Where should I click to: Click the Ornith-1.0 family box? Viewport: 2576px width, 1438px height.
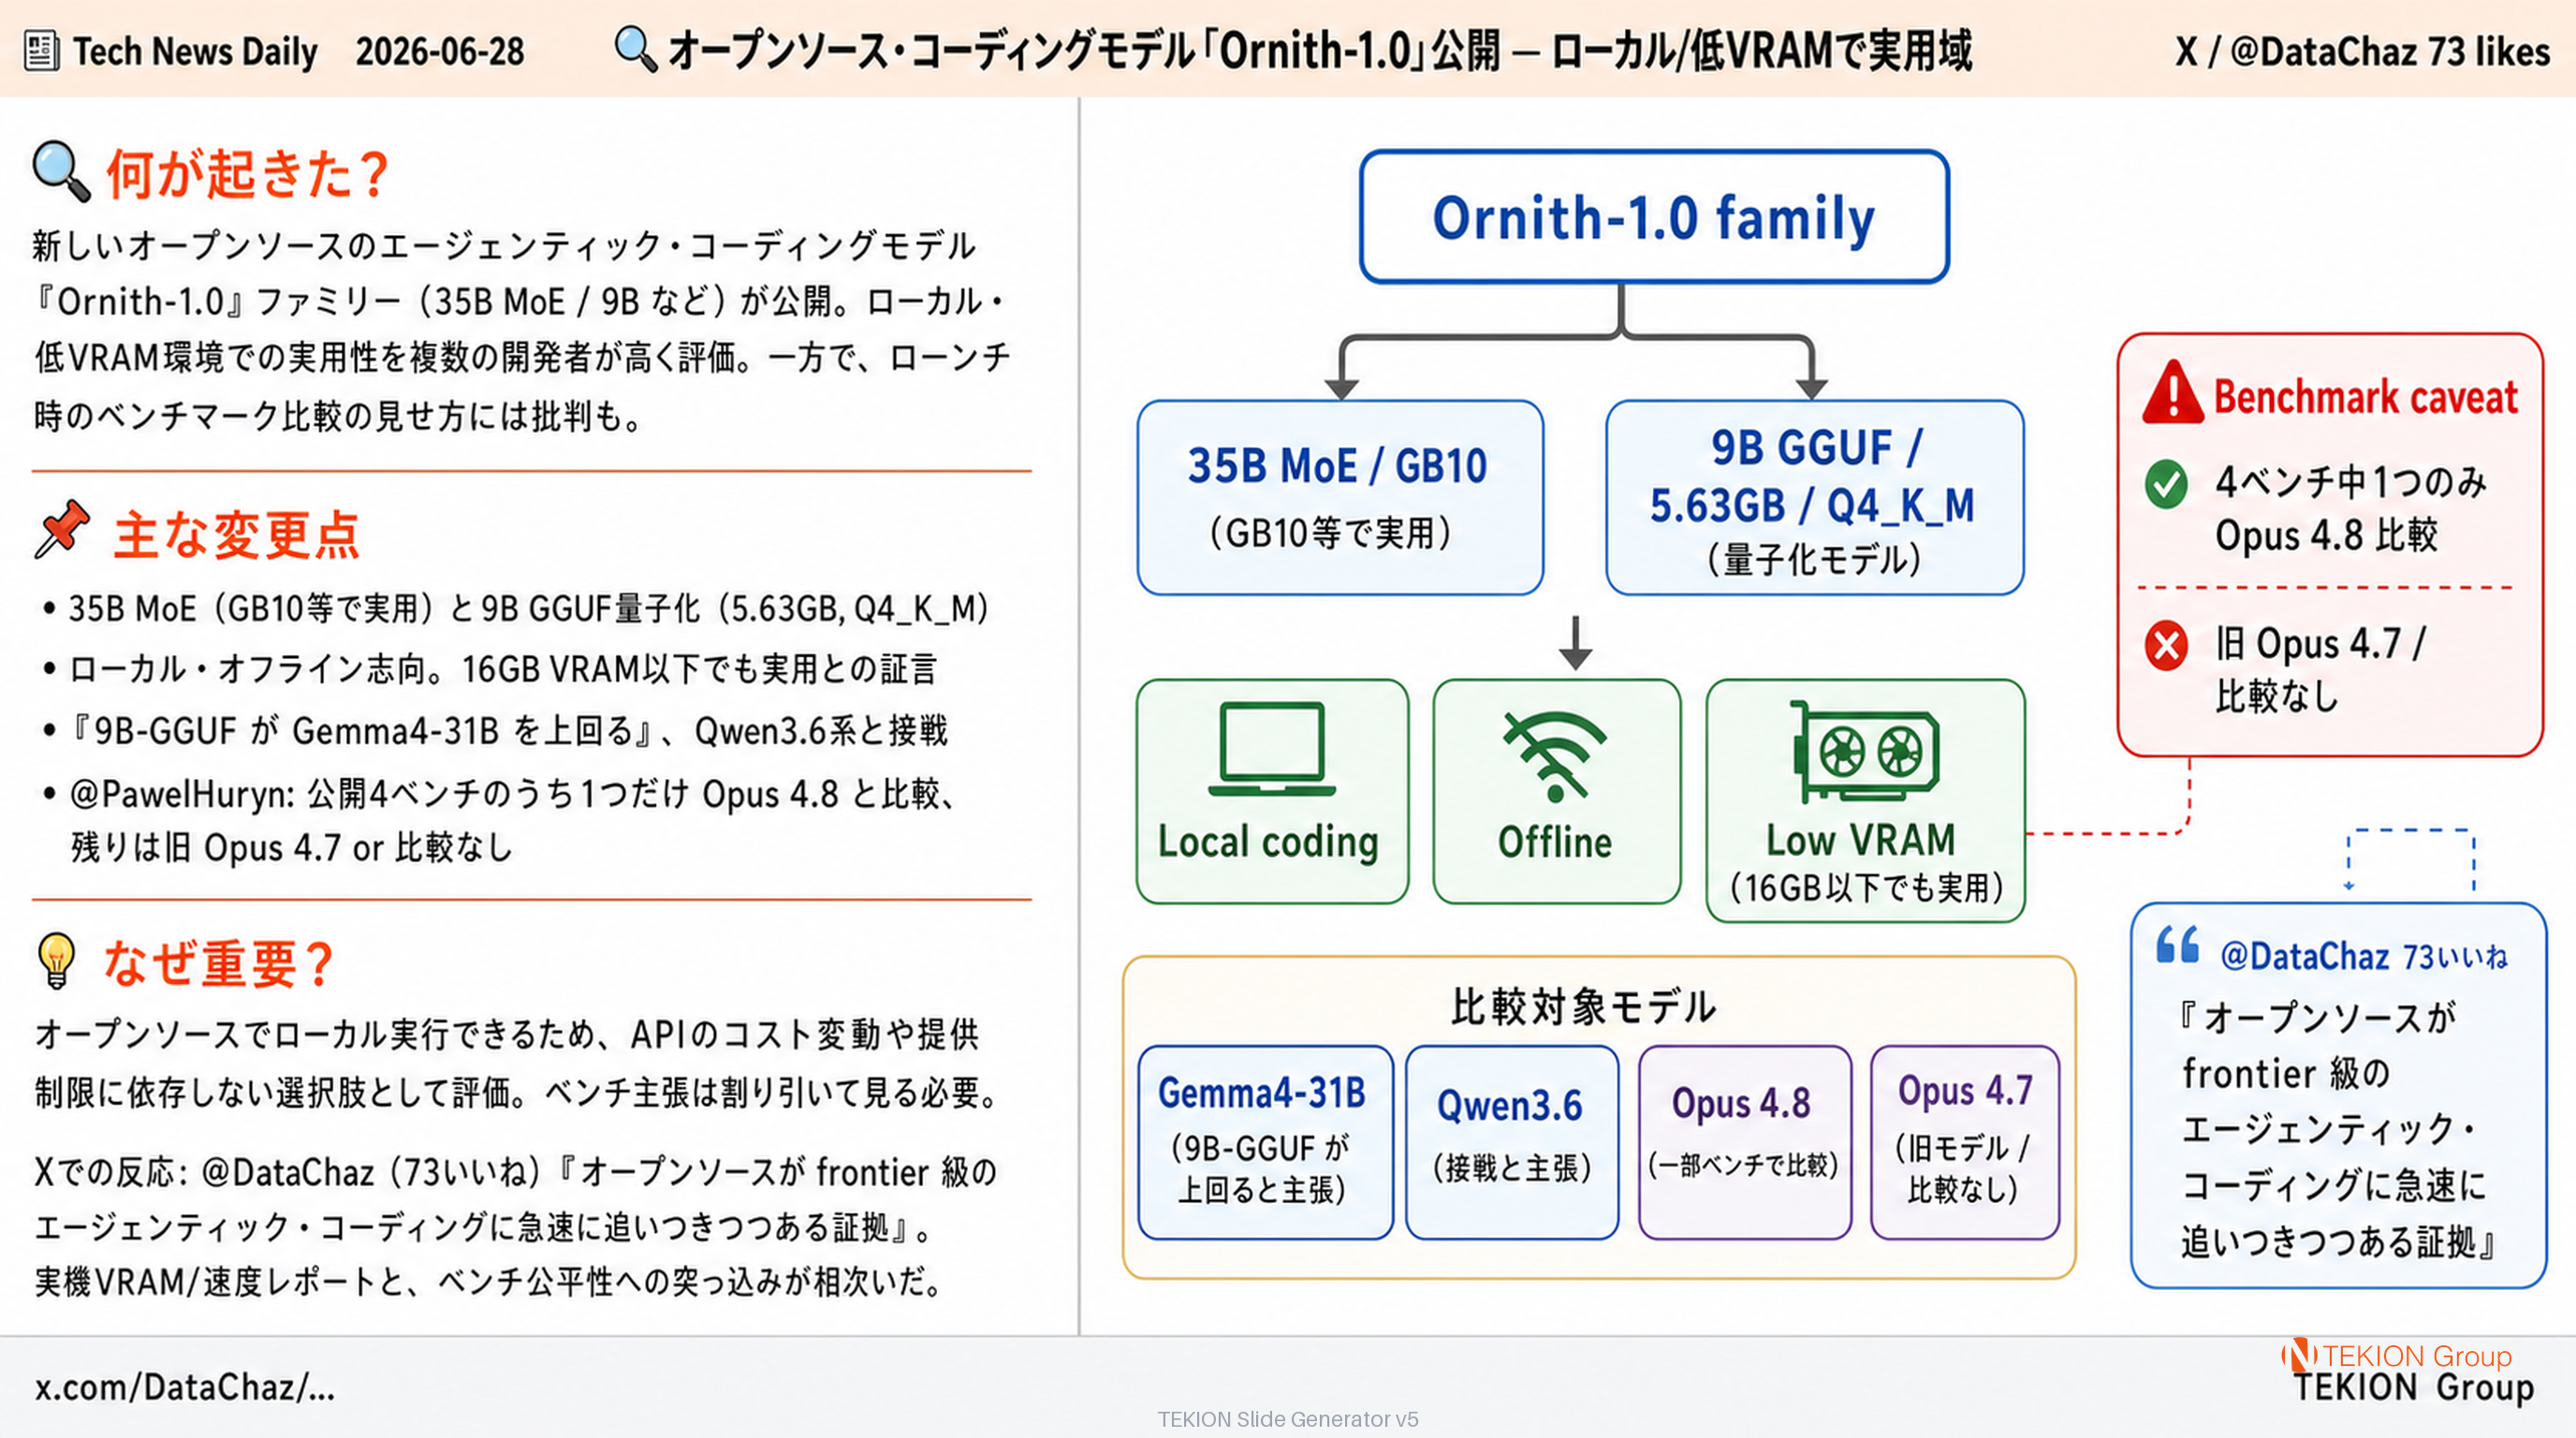click(1654, 217)
